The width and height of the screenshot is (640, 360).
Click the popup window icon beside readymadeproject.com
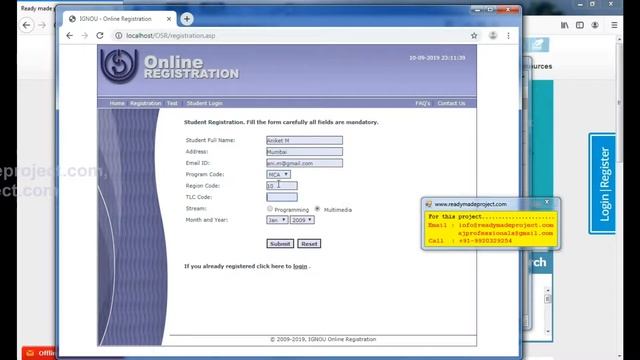pos(429,204)
